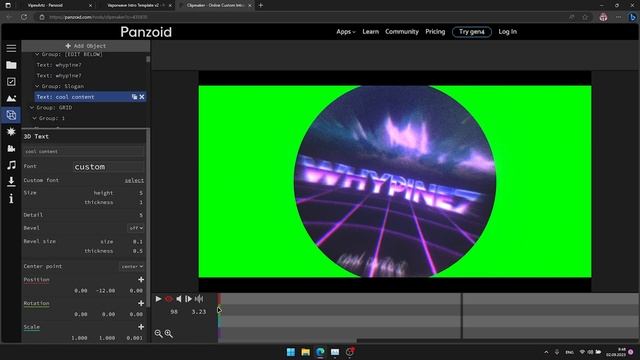Click the object list scrollbar

[148, 60]
